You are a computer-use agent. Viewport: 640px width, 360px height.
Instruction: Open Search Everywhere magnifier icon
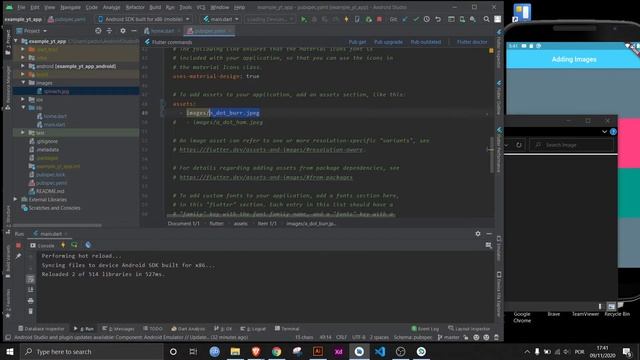[x=487, y=19]
